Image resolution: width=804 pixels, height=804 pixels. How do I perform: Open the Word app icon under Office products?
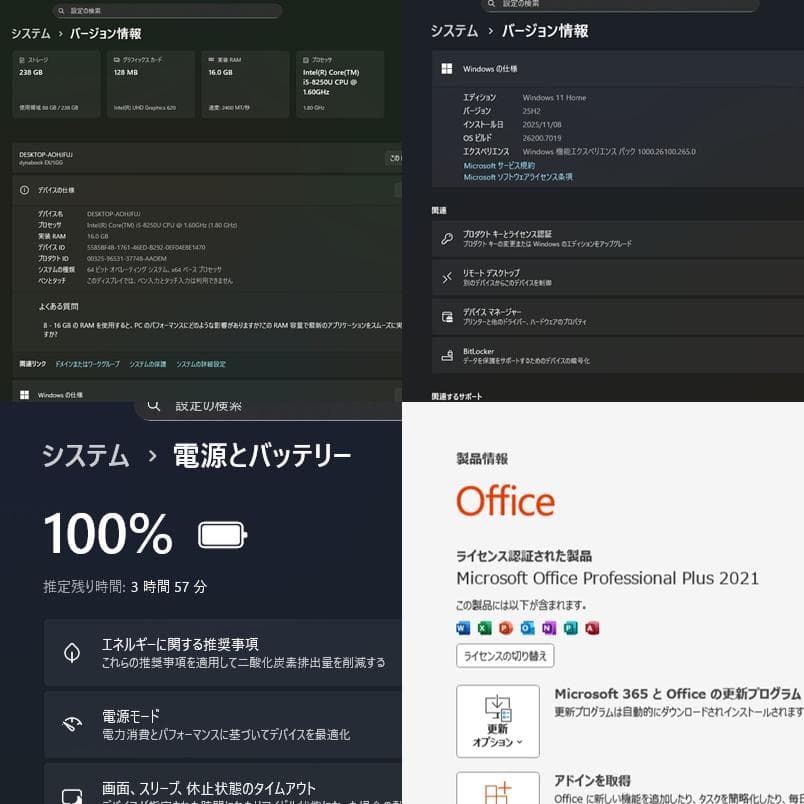click(x=463, y=627)
